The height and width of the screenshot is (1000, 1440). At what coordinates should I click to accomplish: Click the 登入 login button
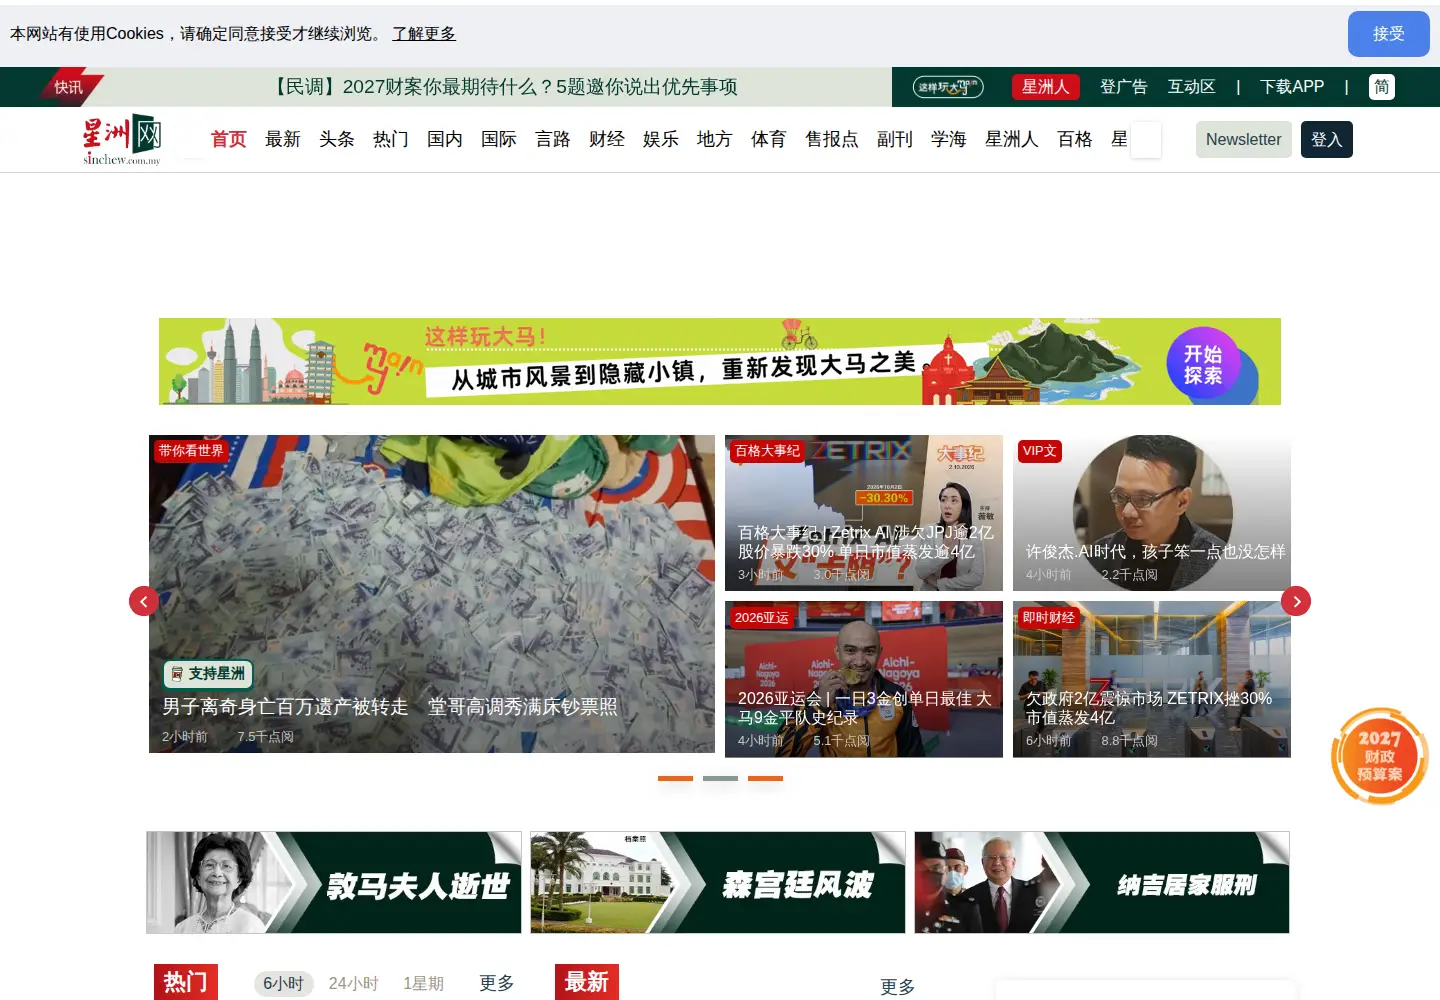tap(1327, 140)
